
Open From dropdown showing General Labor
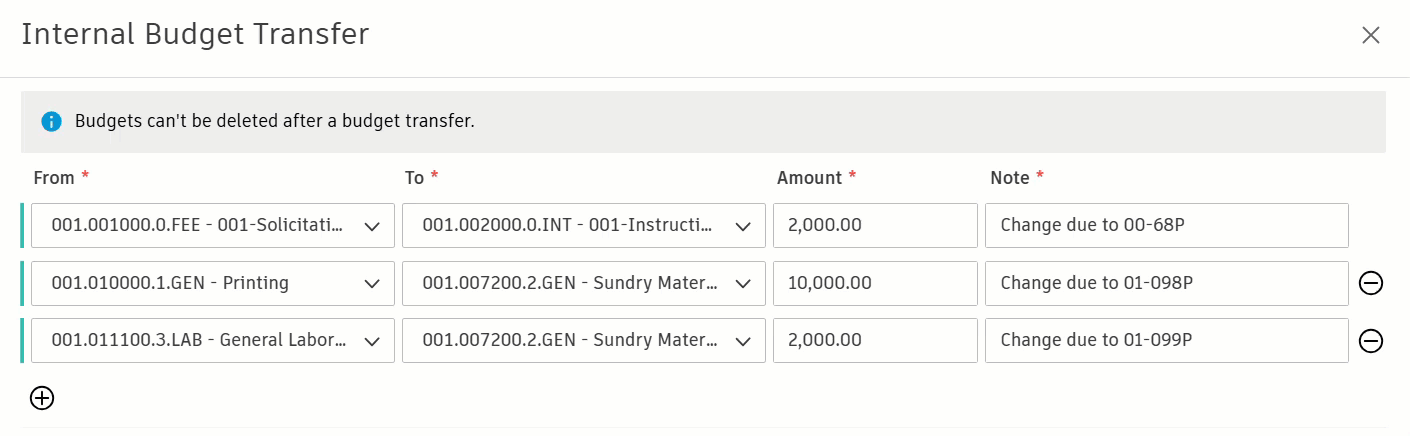coord(212,341)
